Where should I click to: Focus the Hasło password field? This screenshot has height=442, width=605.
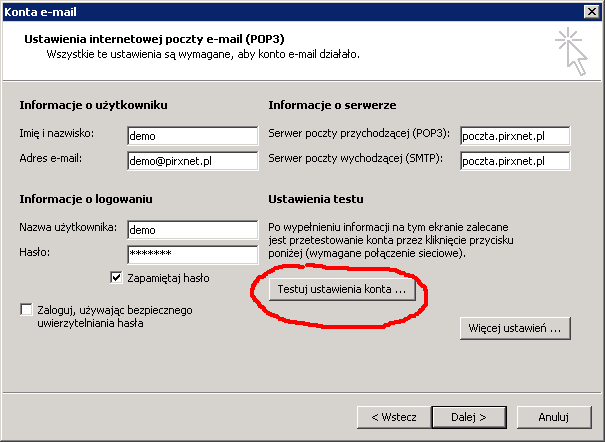click(193, 254)
